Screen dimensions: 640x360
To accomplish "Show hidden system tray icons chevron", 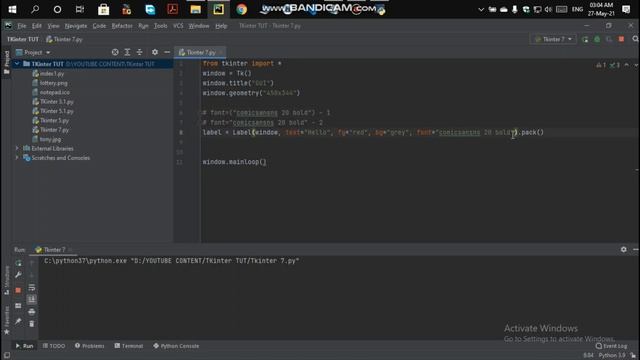I will pos(481,9).
